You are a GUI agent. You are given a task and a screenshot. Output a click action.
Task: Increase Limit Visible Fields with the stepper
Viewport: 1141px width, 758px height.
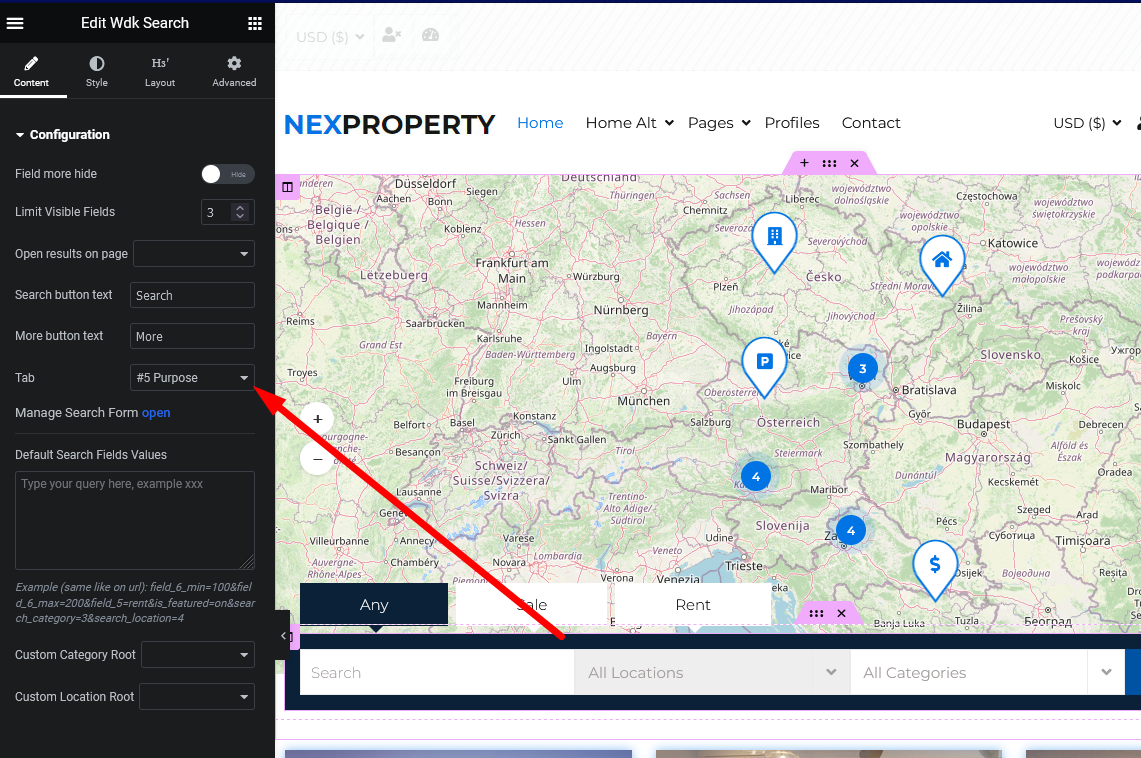pyautogui.click(x=242, y=207)
